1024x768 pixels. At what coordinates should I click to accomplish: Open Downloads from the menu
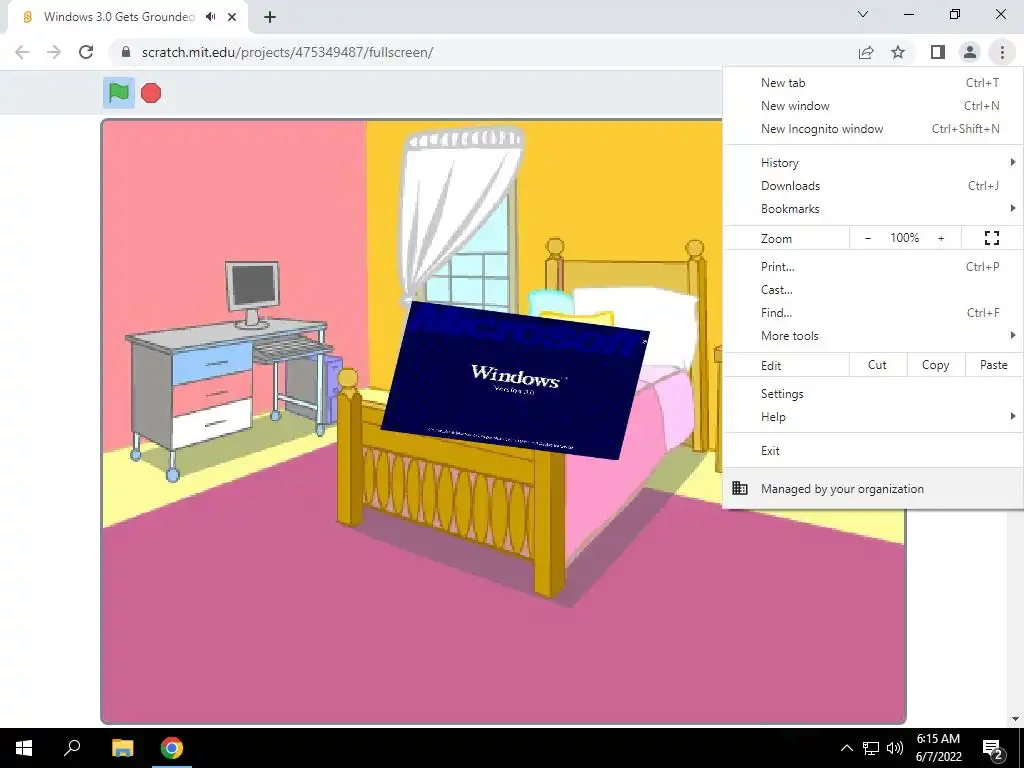click(873, 185)
